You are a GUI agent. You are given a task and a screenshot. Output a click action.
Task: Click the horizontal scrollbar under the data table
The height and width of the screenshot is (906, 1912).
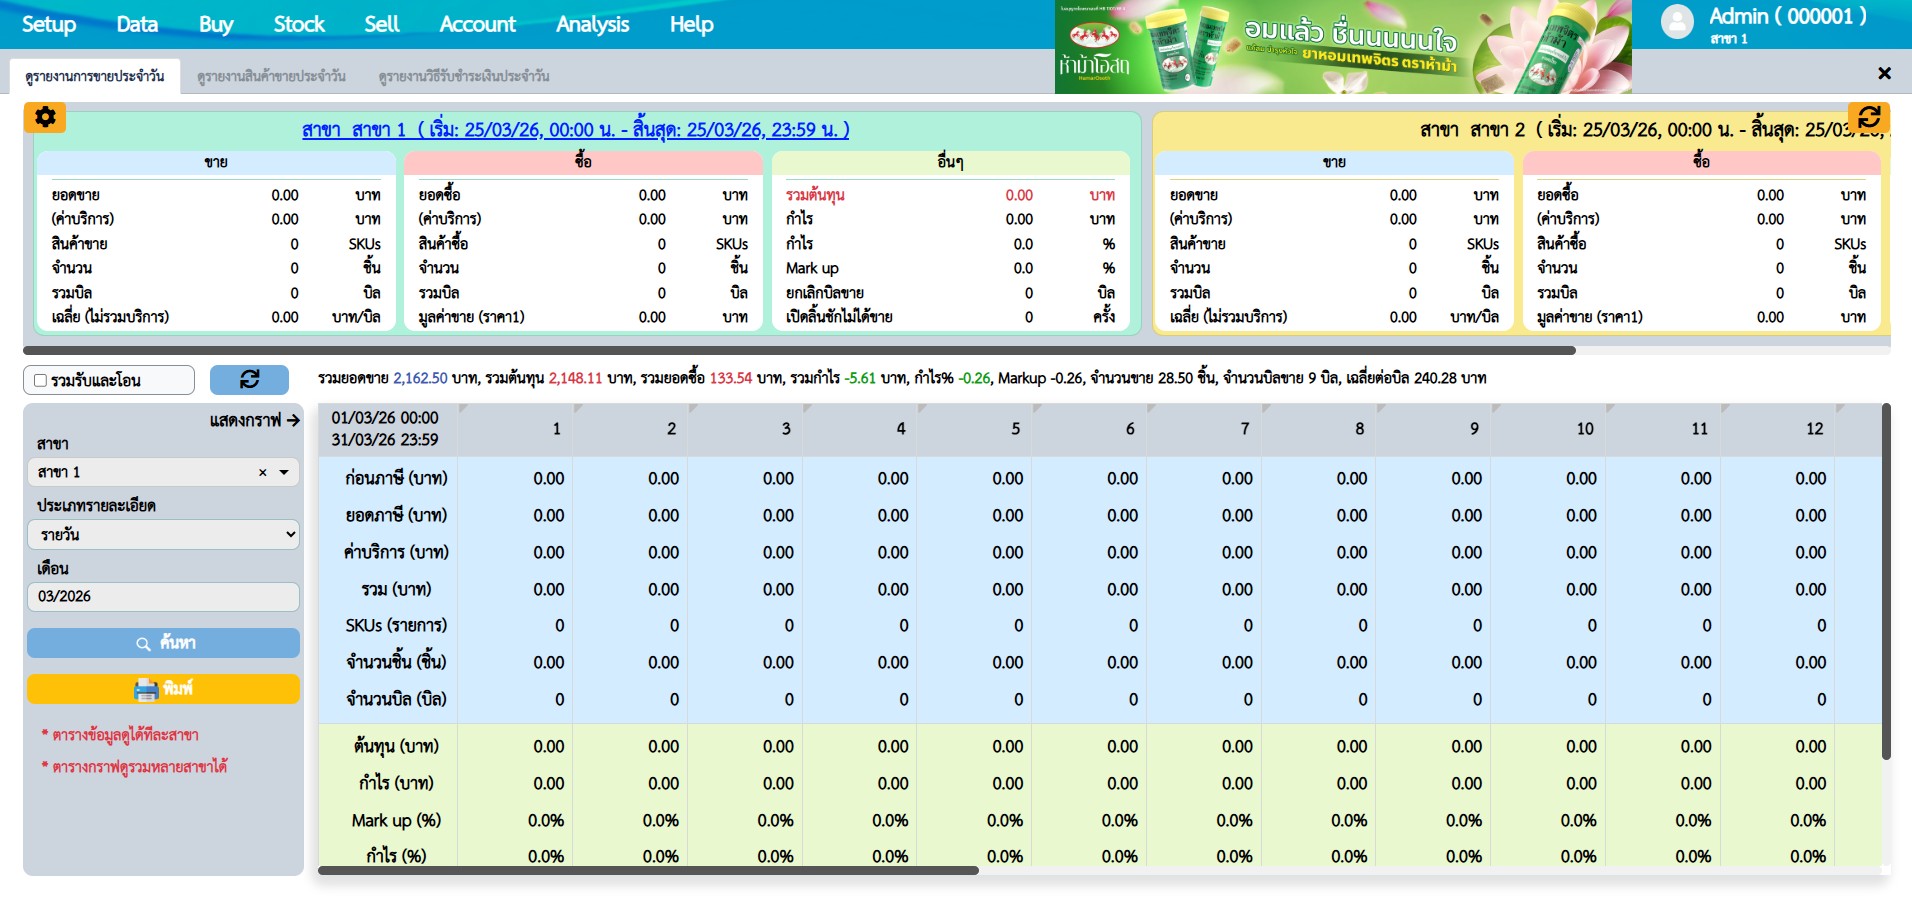(x=648, y=871)
